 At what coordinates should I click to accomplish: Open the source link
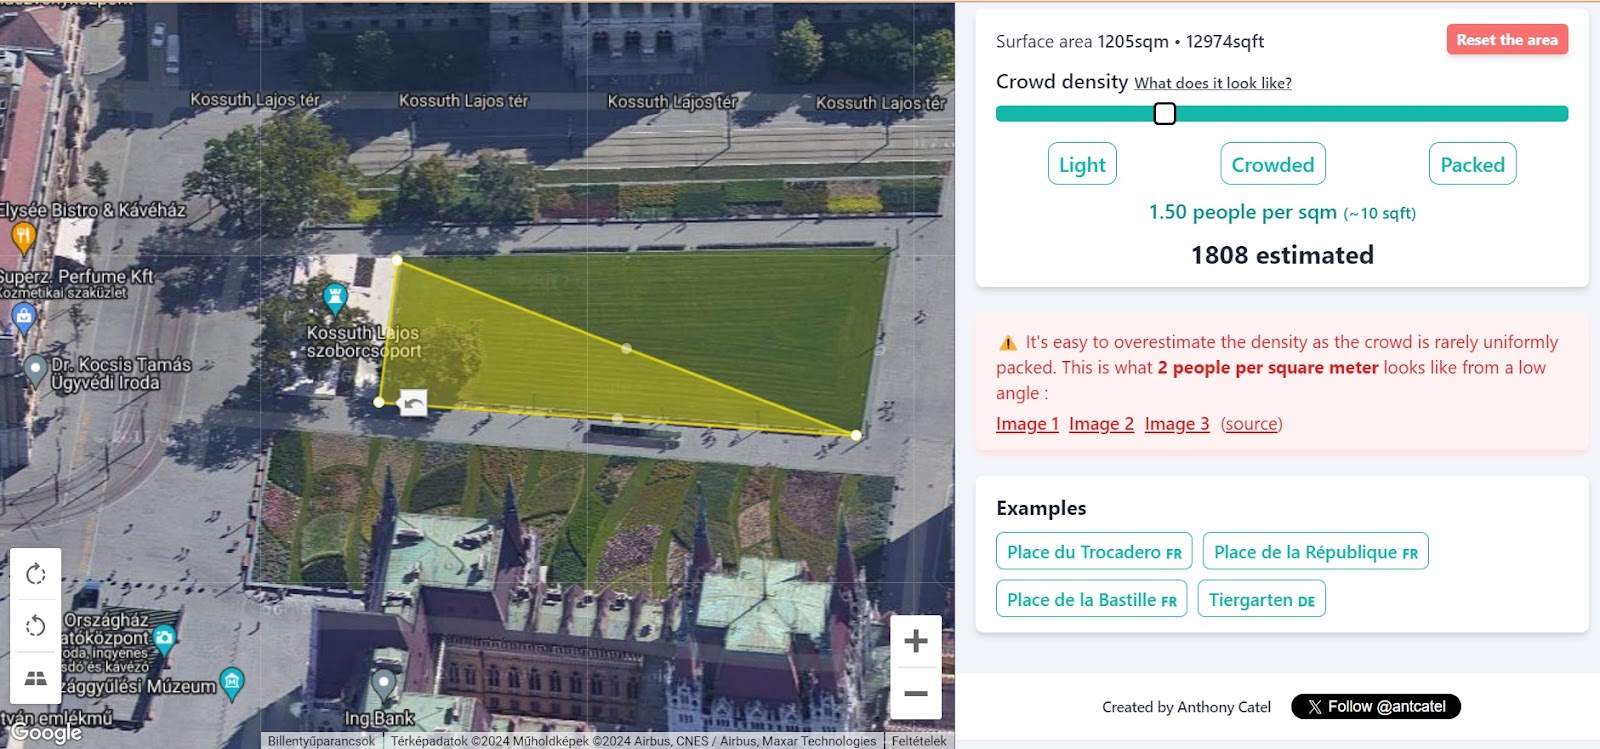click(x=1251, y=424)
